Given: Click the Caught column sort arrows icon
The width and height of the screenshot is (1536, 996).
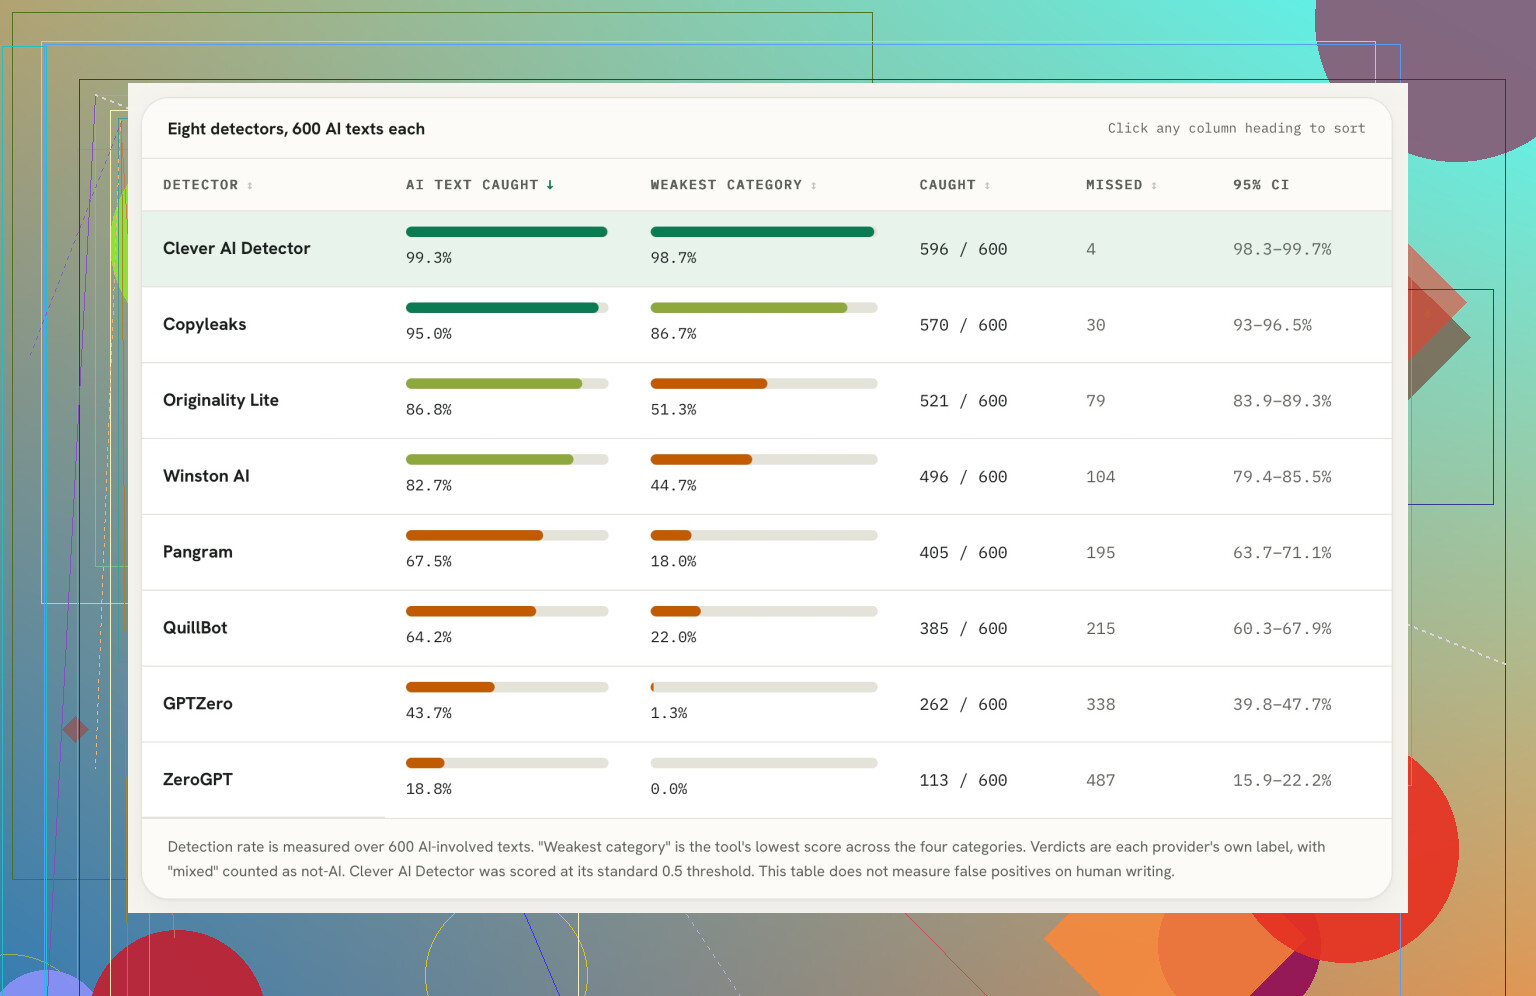Looking at the screenshot, I should click(987, 185).
